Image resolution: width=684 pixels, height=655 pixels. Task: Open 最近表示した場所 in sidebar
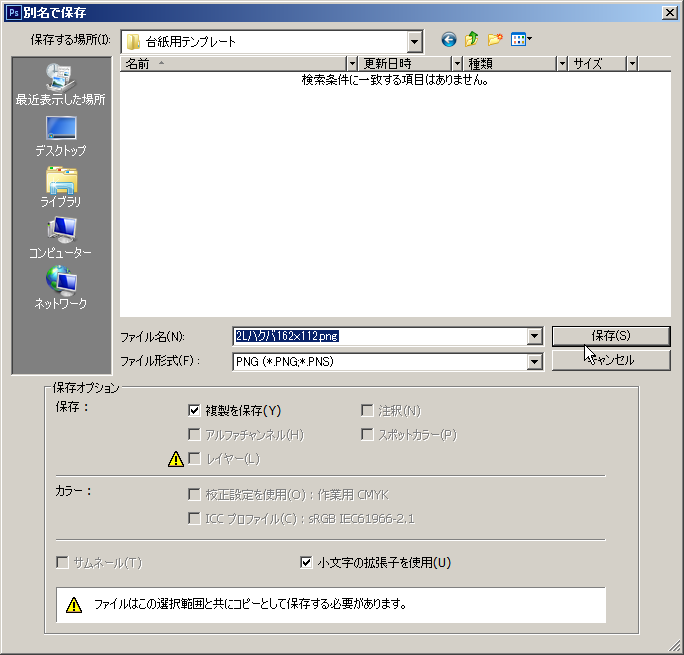(60, 84)
